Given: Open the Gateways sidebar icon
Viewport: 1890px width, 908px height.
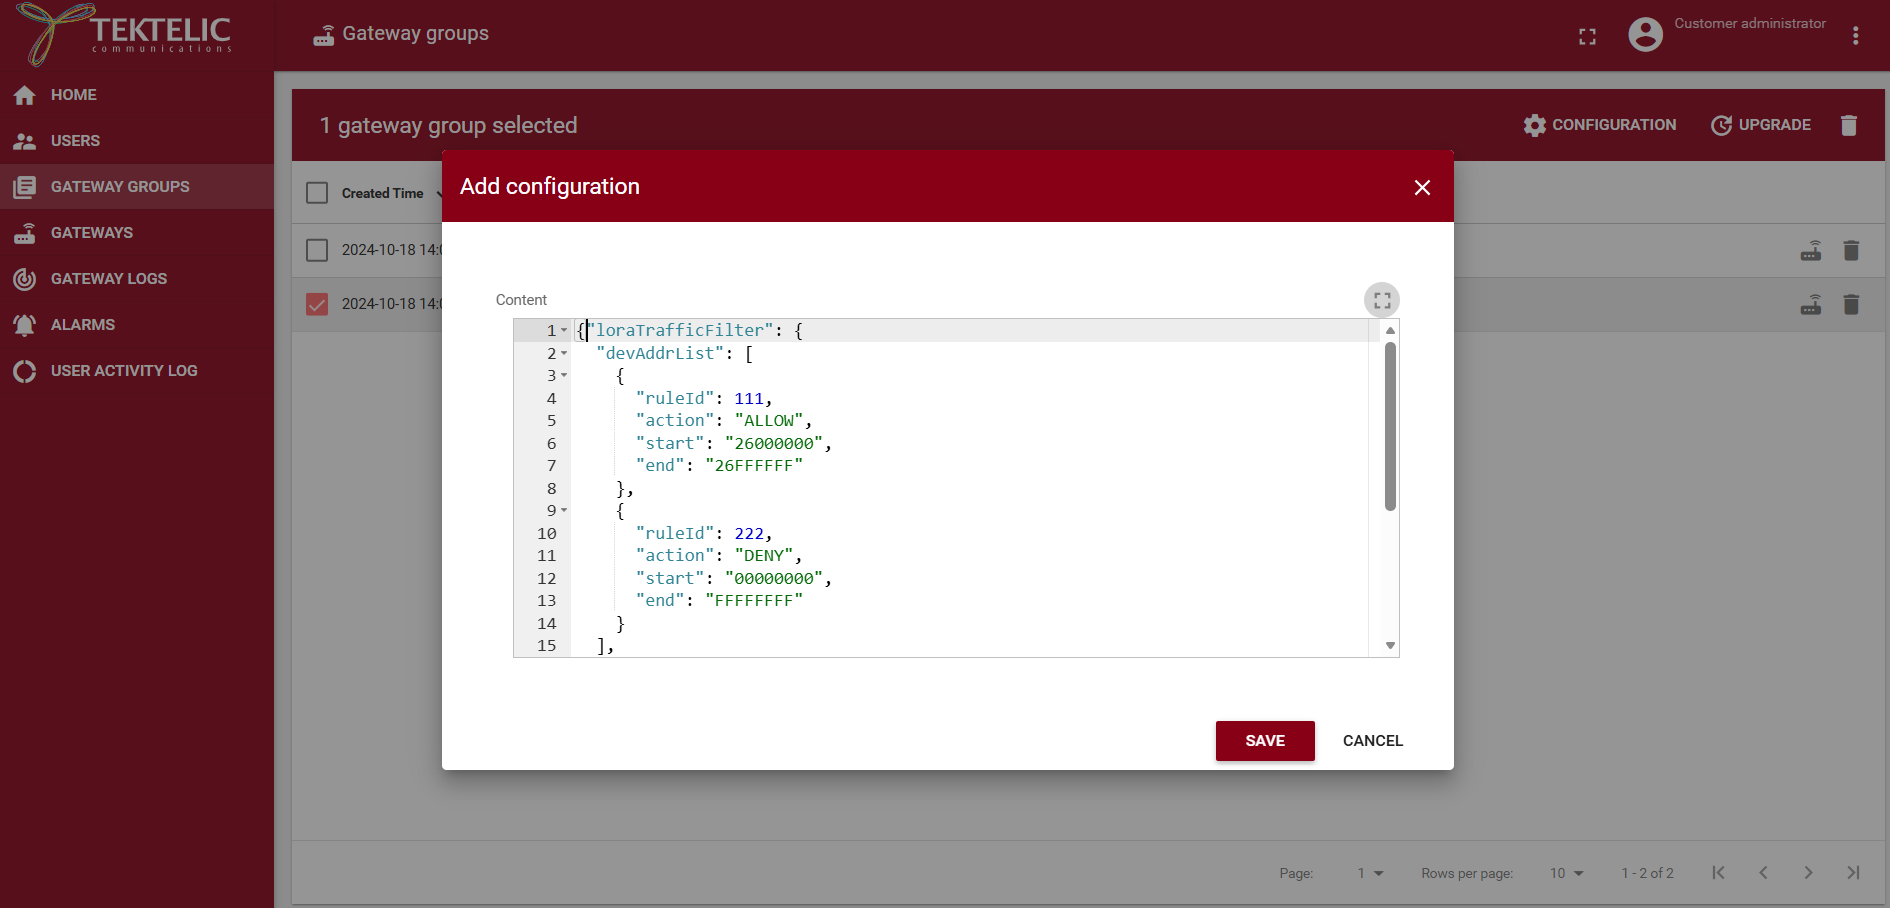Looking at the screenshot, I should pyautogui.click(x=24, y=232).
